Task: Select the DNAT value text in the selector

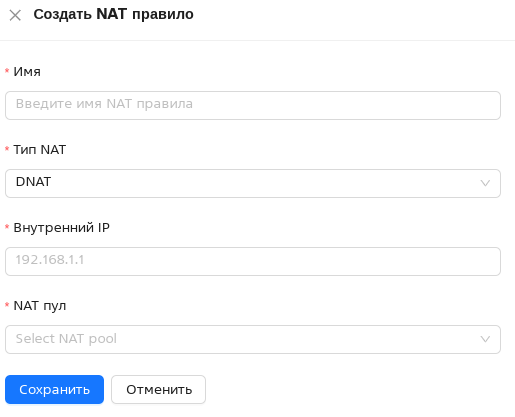Action: click(x=33, y=182)
